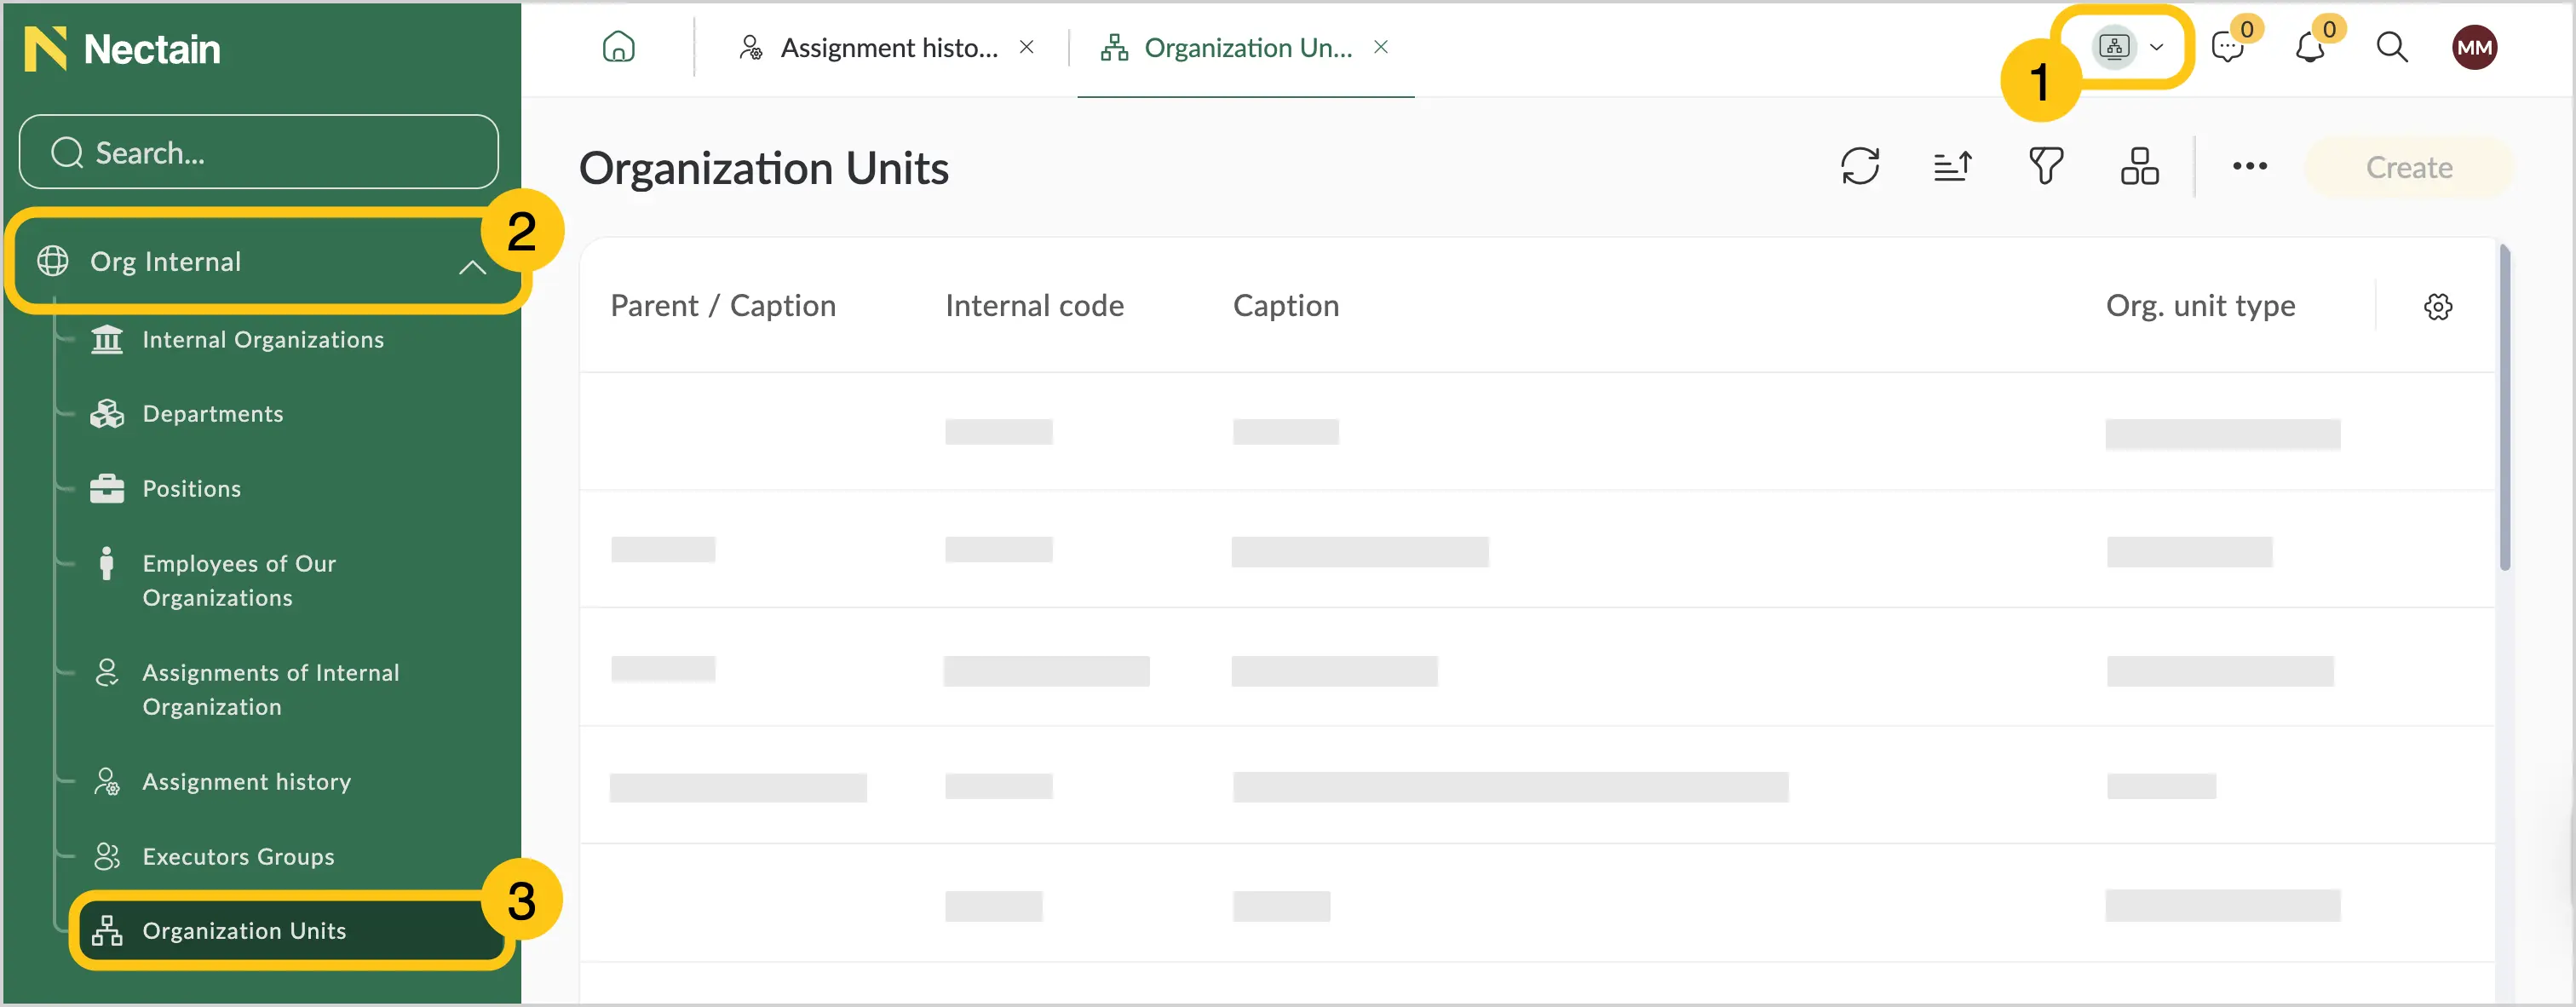Open table column settings gear
The height and width of the screenshot is (1007, 2576).
click(2438, 307)
